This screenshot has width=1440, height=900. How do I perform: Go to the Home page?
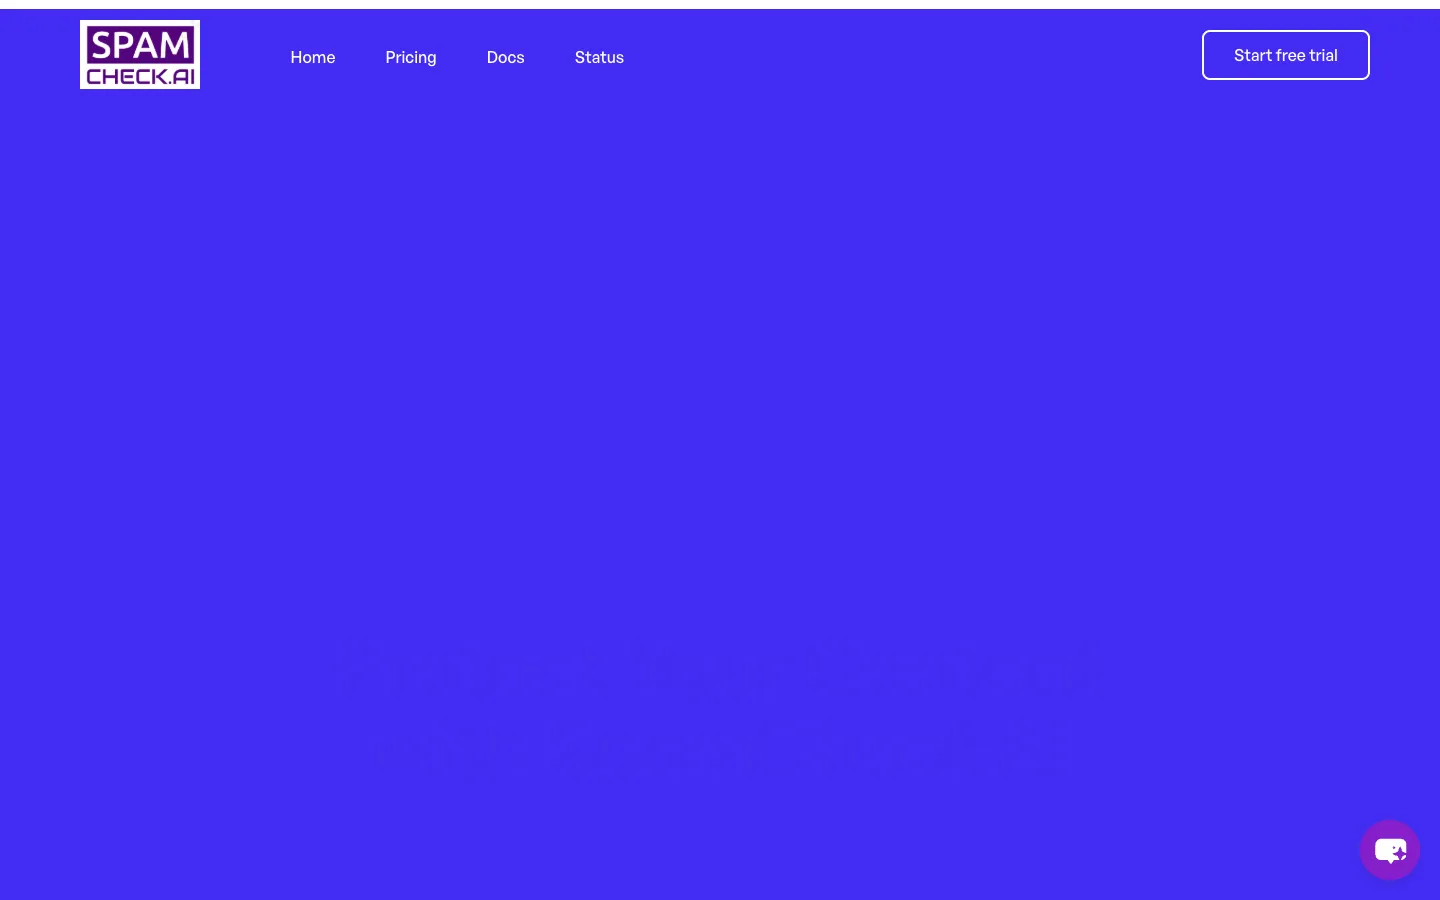pos(313,57)
